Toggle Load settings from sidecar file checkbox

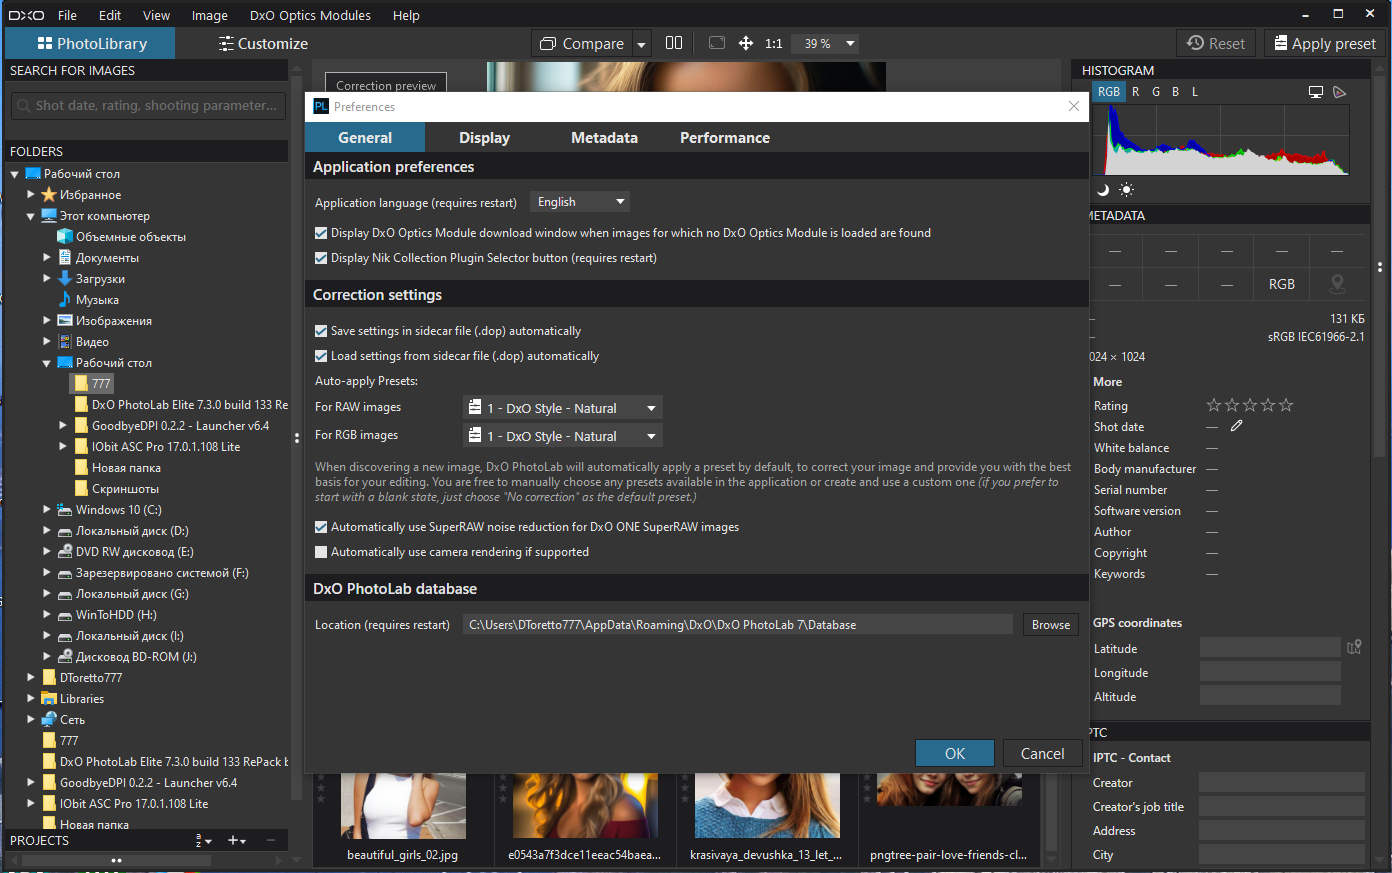321,356
